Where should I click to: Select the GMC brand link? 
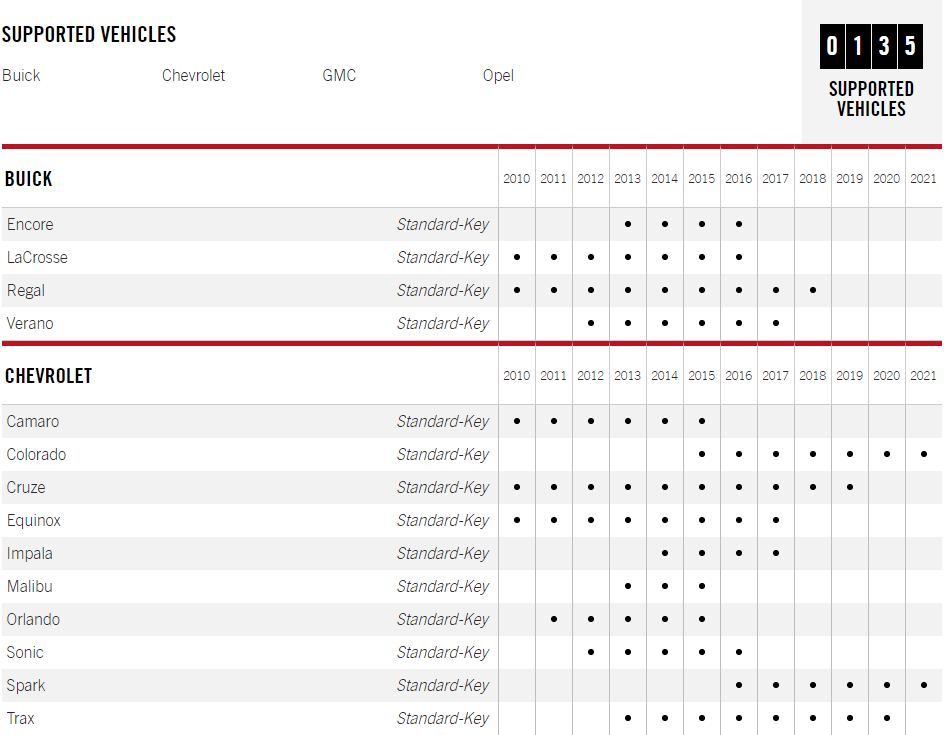pos(339,76)
